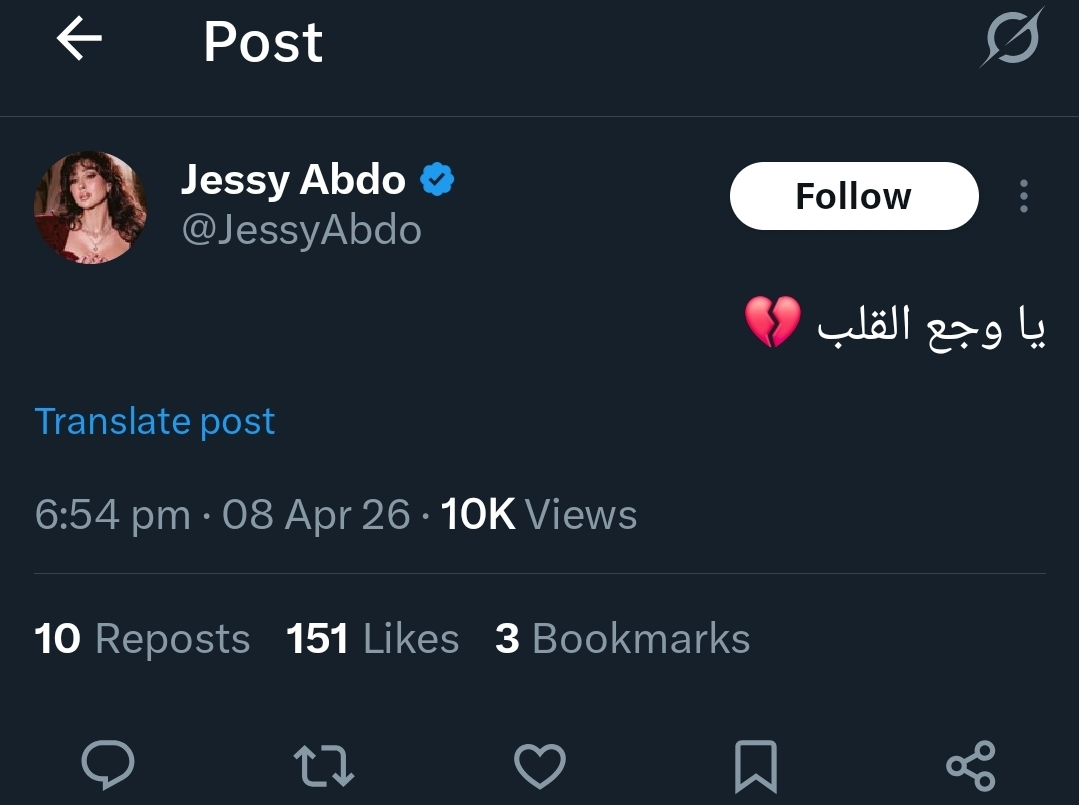Follow Jessy Abdo

point(853,196)
